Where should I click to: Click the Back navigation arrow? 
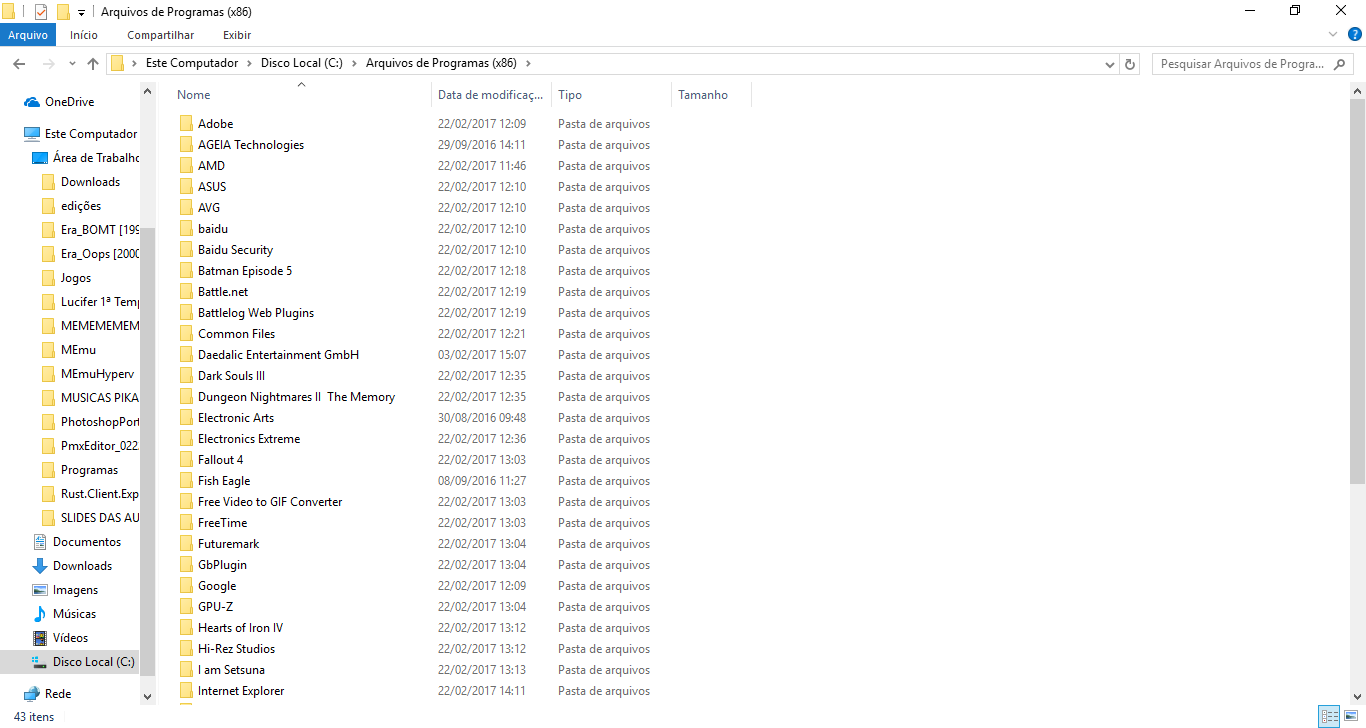19,64
